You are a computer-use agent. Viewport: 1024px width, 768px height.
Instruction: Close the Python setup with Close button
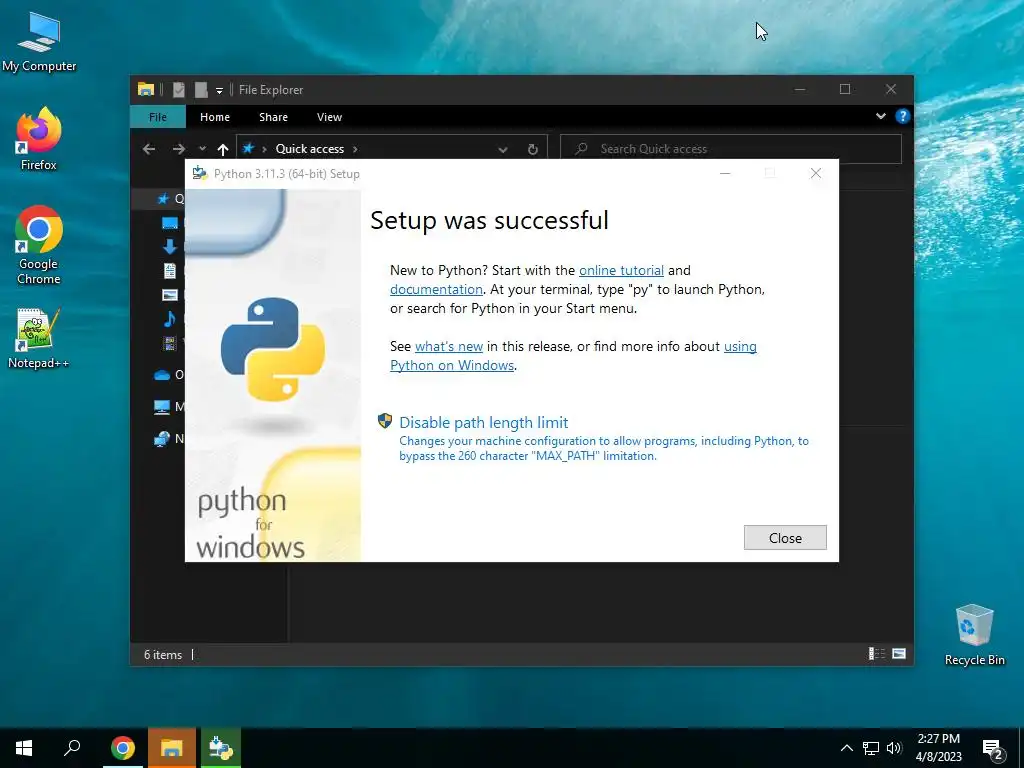[785, 537]
